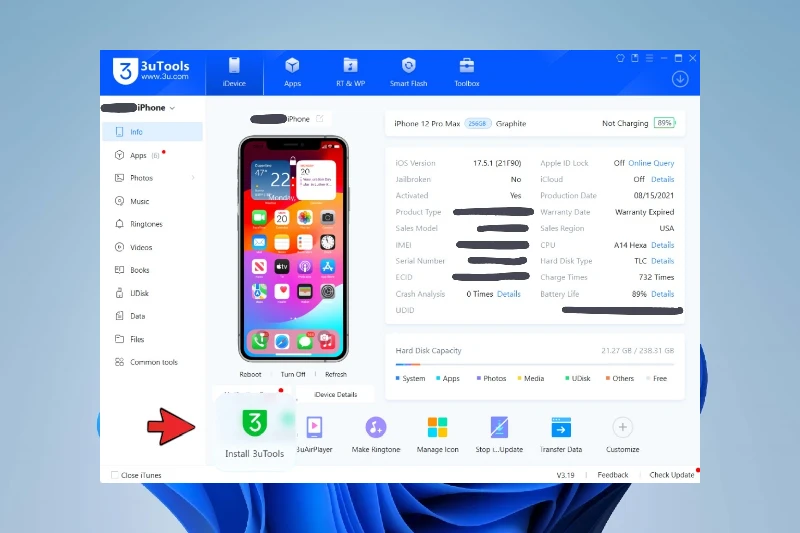800x533 pixels.
Task: Click the 21.27 GB / 238.31 GB capacity text
Action: tap(637, 350)
